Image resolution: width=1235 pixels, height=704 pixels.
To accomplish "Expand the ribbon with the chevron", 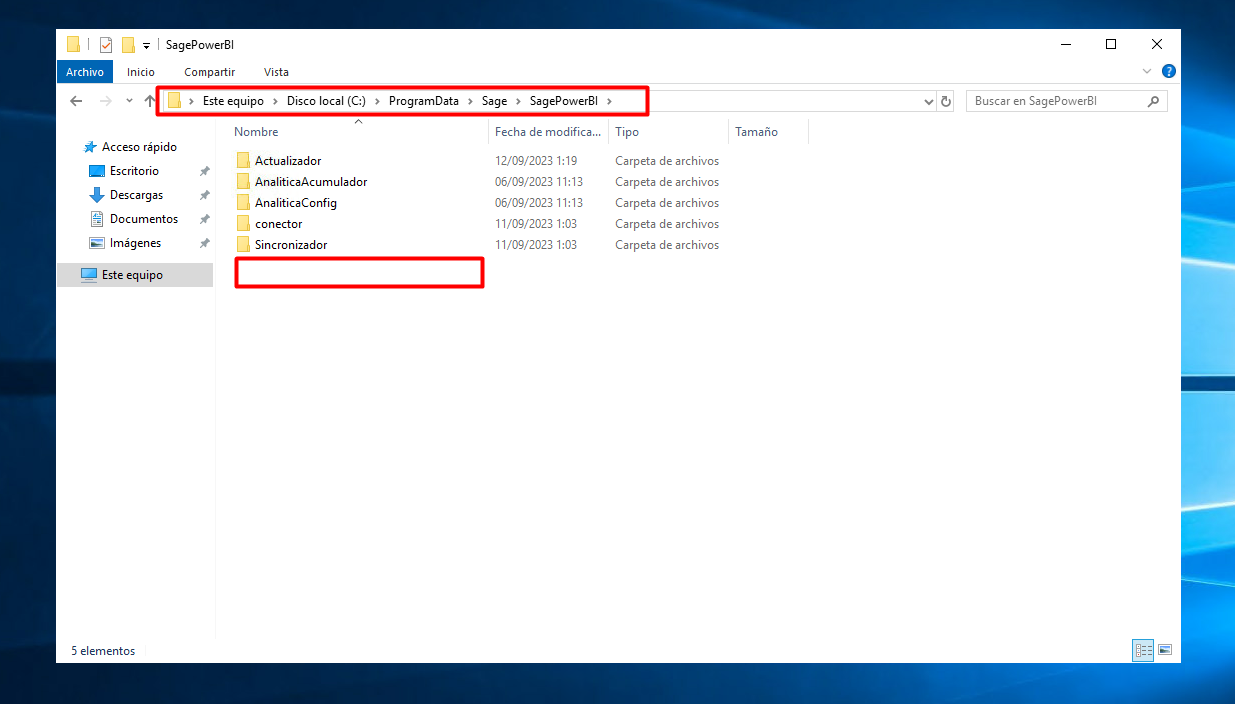I will 1147,72.
